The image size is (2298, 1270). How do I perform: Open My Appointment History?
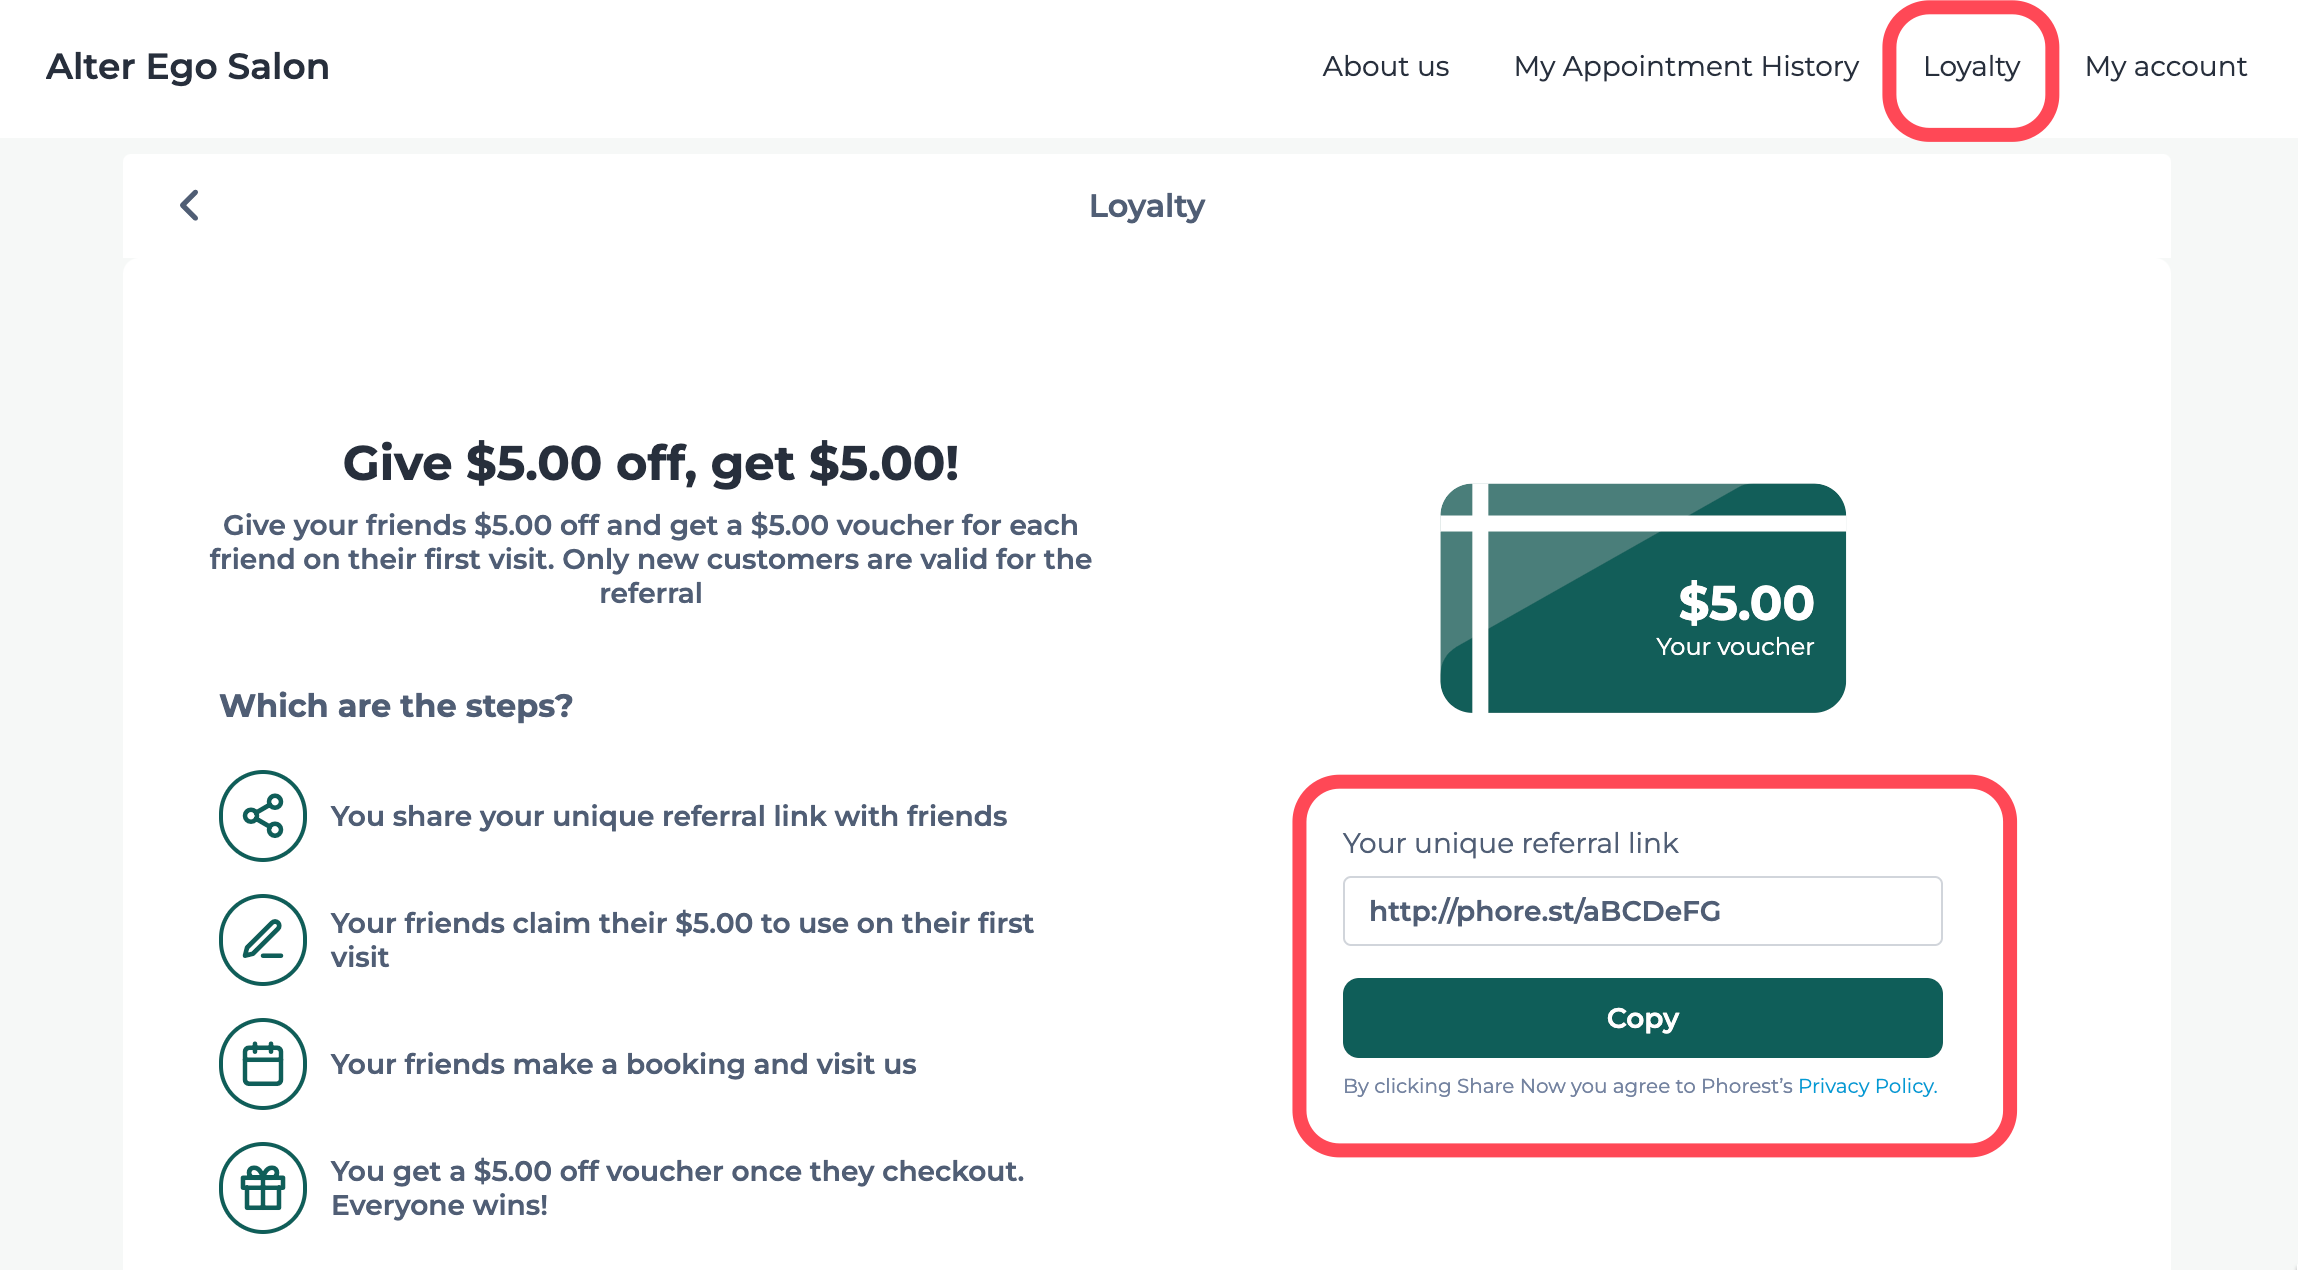pyautogui.click(x=1686, y=66)
